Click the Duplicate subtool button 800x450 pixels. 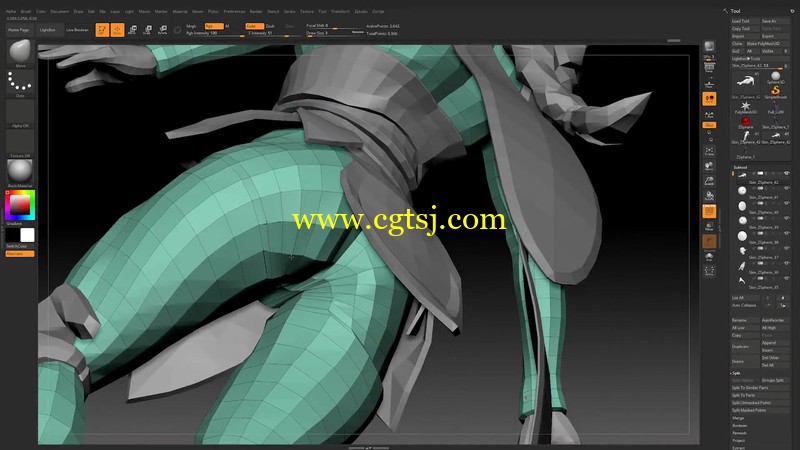pyautogui.click(x=745, y=346)
